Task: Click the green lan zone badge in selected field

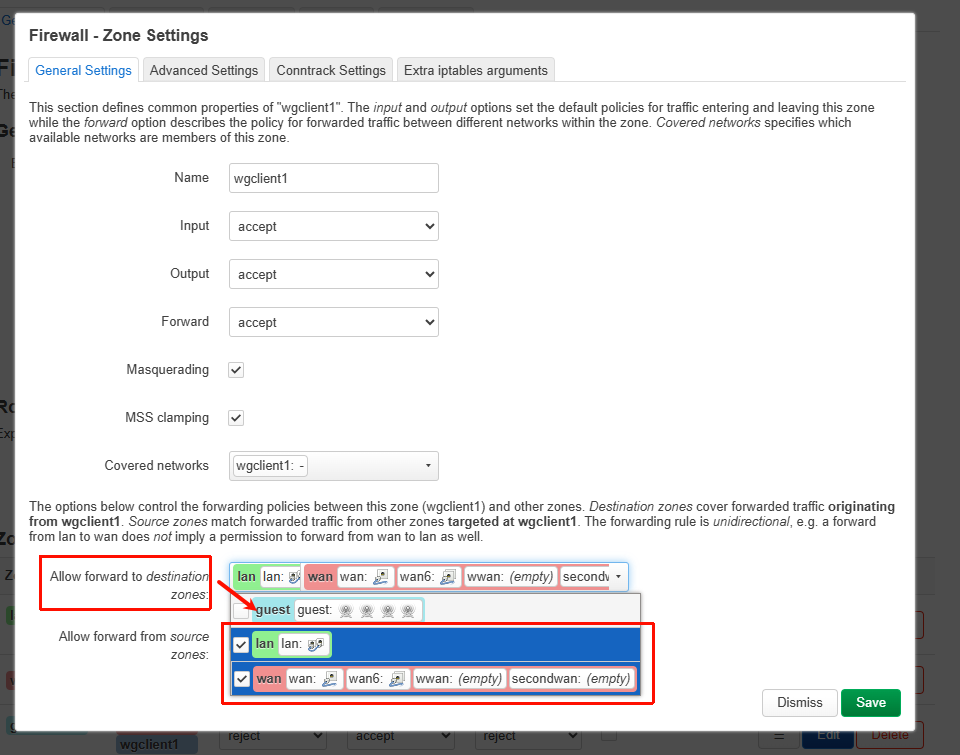Action: click(x=245, y=577)
